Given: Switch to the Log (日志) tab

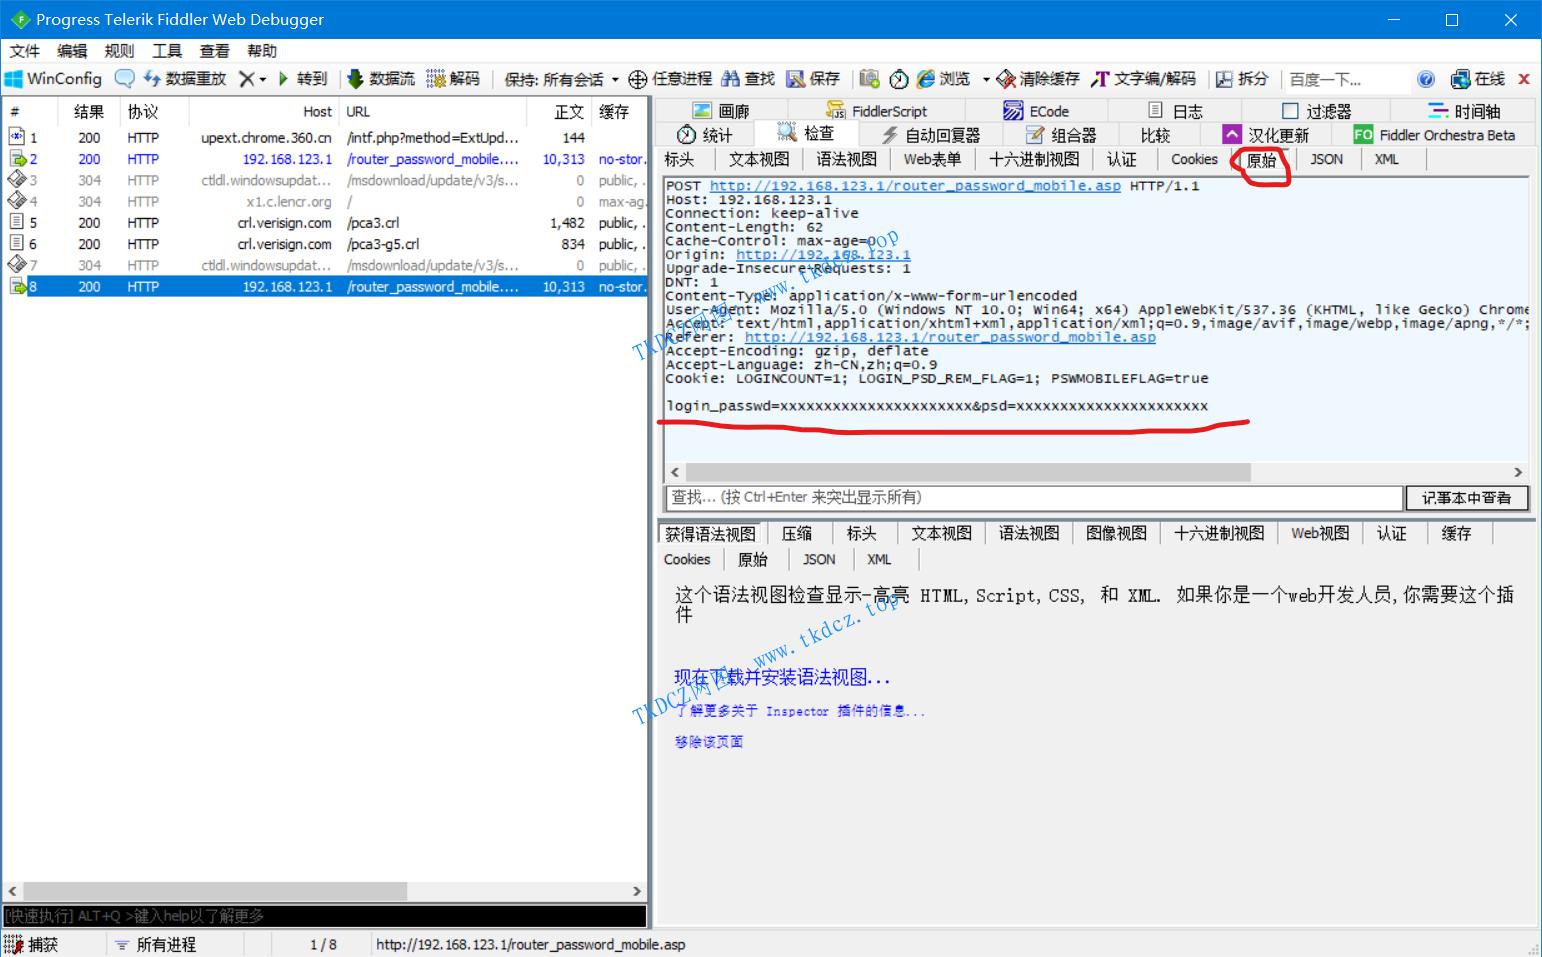Looking at the screenshot, I should (1175, 111).
